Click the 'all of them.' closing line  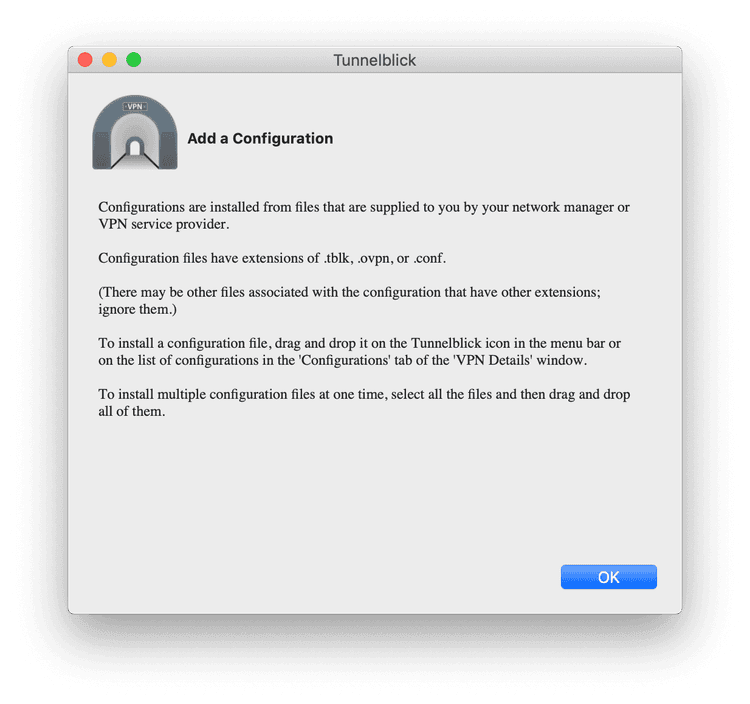pyautogui.click(x=132, y=411)
